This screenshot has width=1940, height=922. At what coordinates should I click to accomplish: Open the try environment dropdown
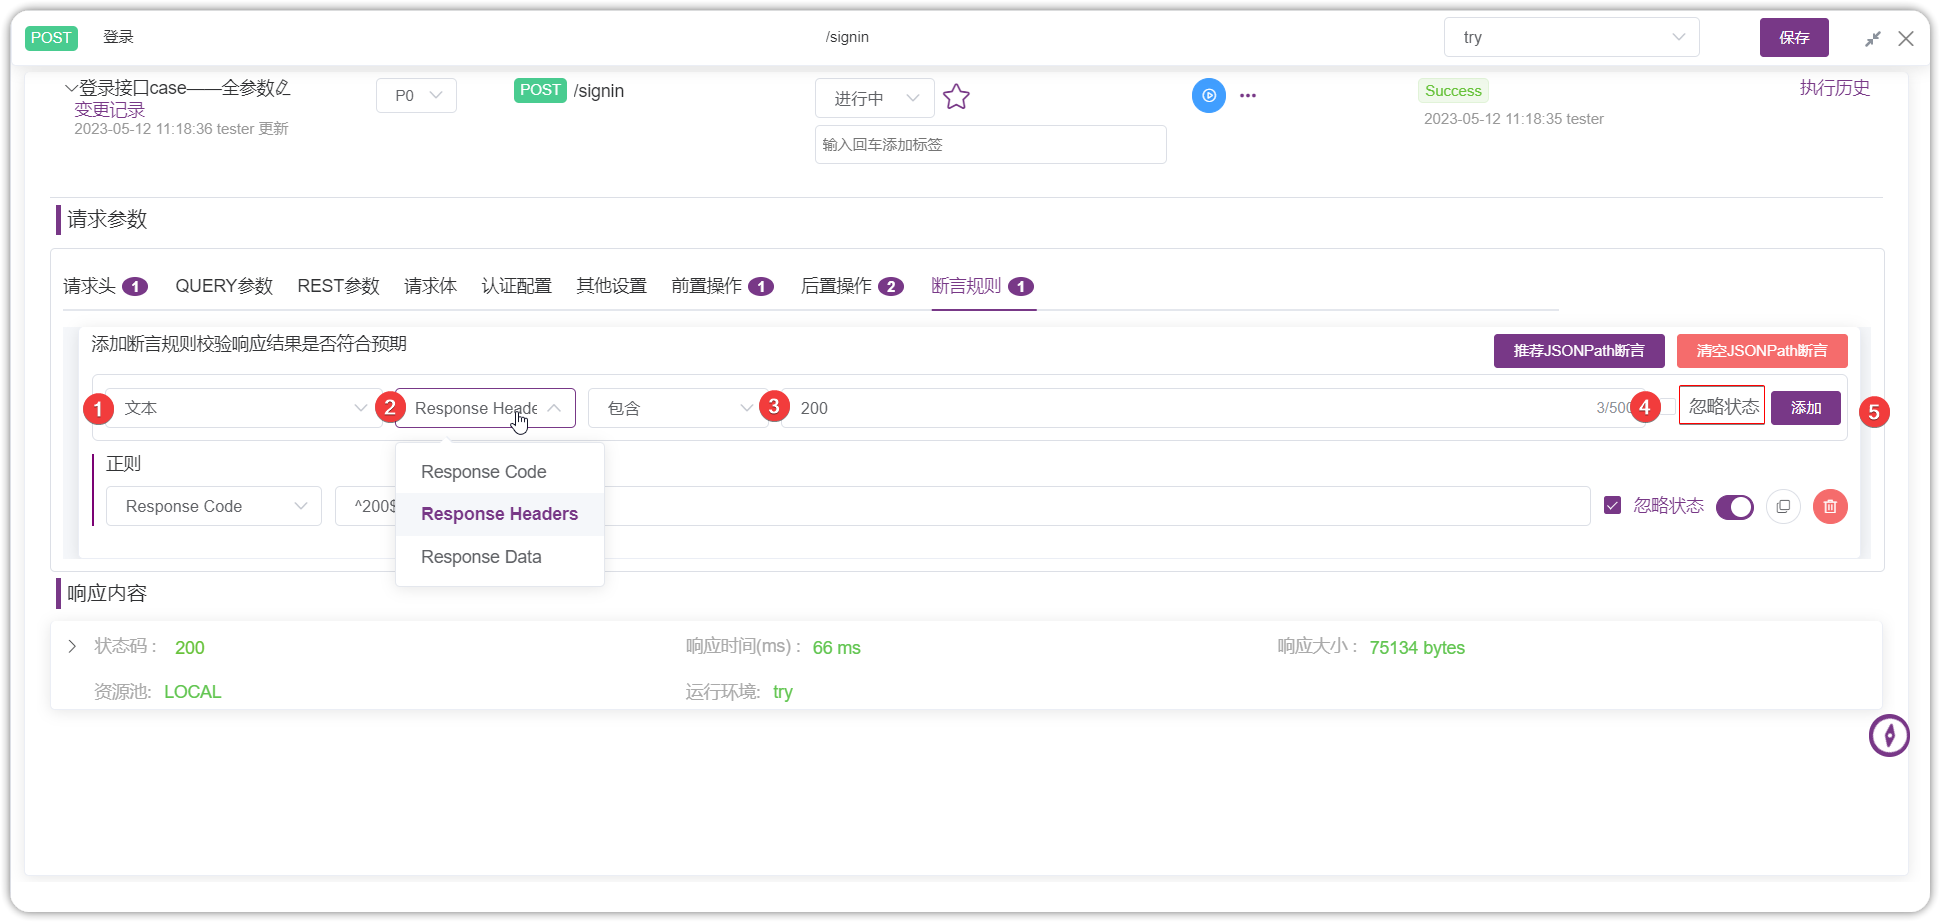[x=1571, y=37]
